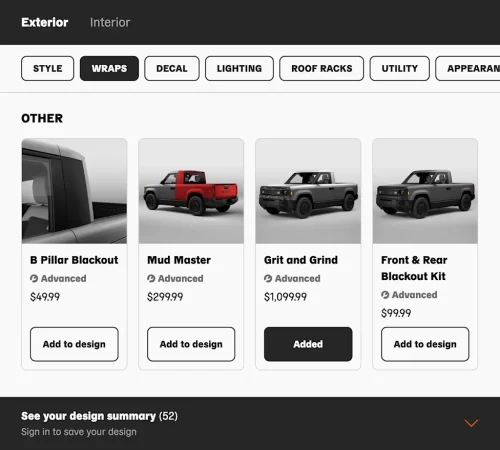The height and width of the screenshot is (450, 500).
Task: Open the LIGHTING category
Action: coord(239,68)
